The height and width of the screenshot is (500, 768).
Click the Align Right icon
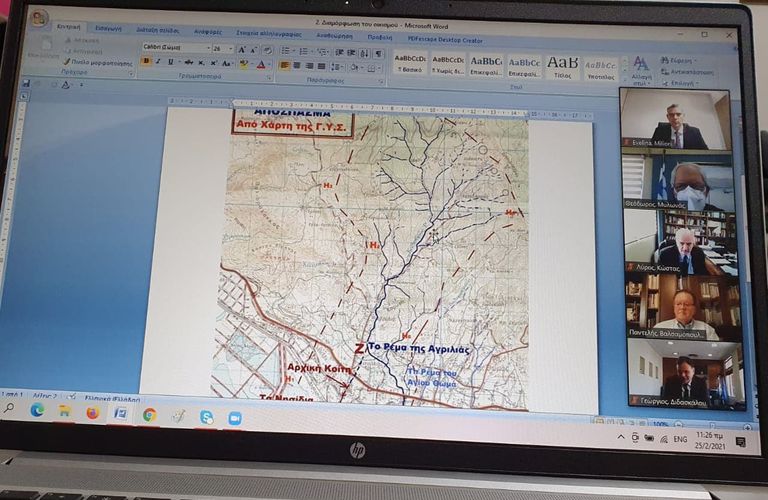[x=309, y=66]
